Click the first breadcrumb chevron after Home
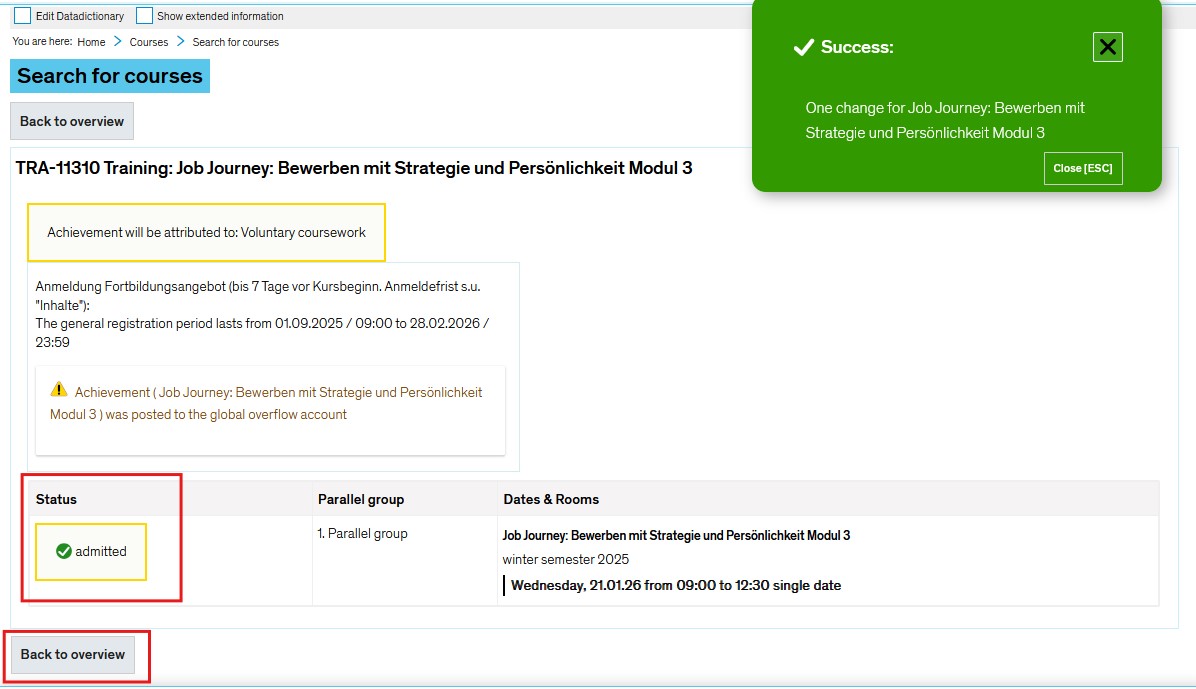Screen dimensions: 1196x689 click(x=117, y=42)
